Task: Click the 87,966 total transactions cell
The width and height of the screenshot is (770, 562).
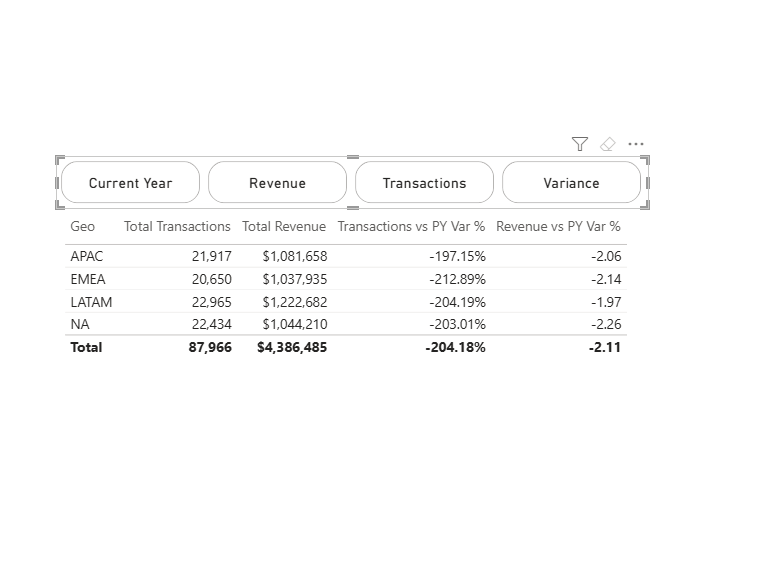Action: [210, 347]
